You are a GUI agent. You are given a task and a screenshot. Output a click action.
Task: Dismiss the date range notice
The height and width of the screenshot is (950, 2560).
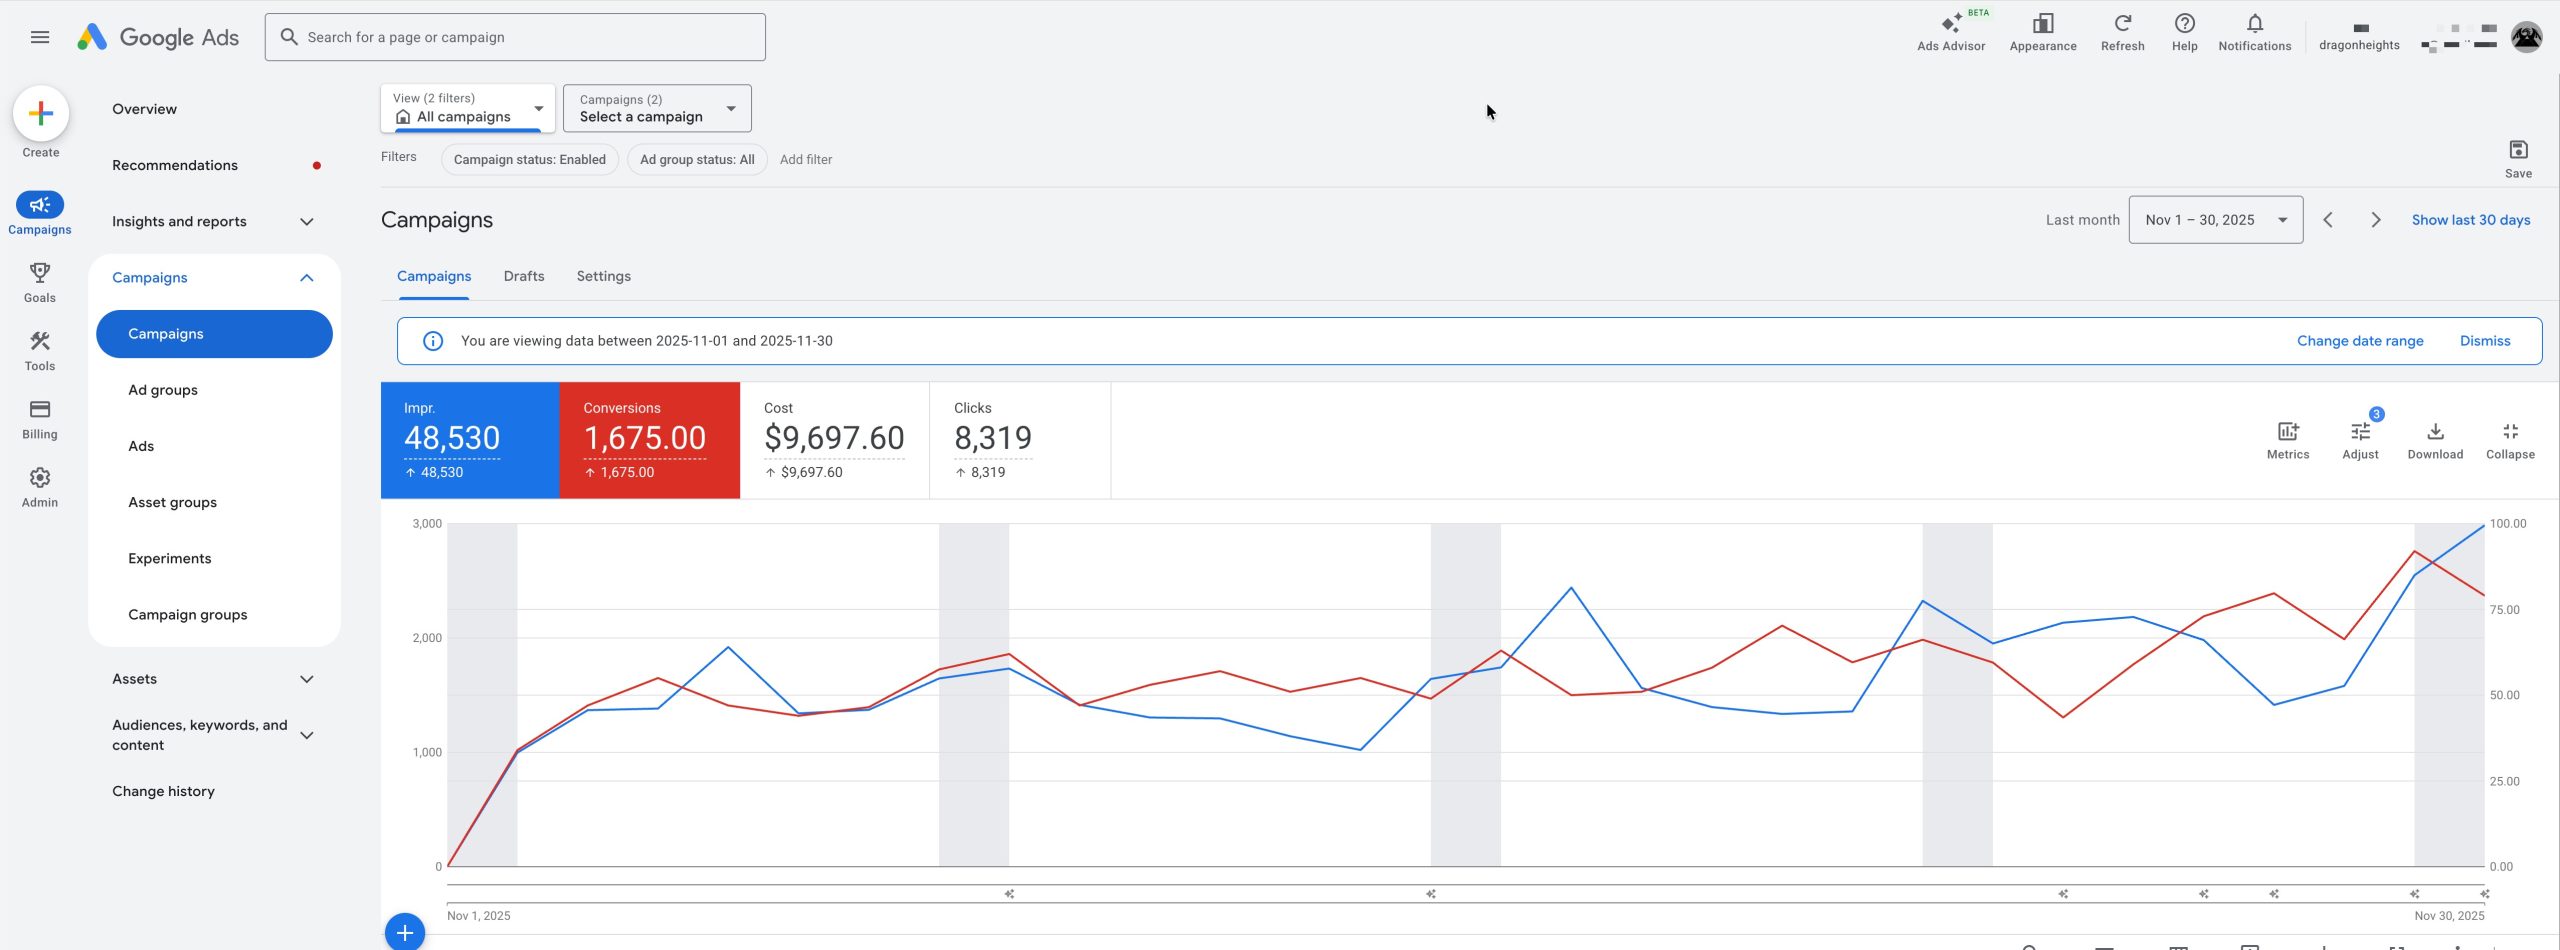[x=2484, y=341]
